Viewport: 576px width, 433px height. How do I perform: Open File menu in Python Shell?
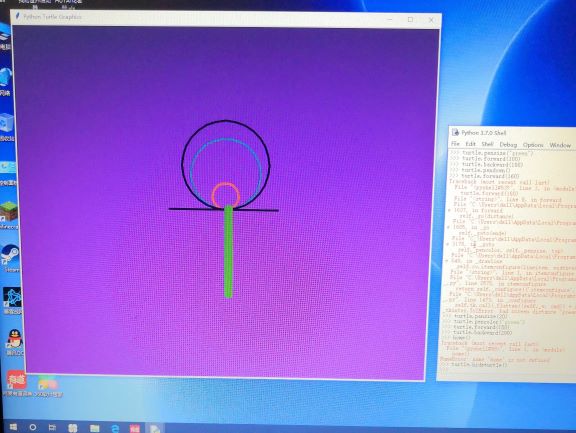[455, 144]
